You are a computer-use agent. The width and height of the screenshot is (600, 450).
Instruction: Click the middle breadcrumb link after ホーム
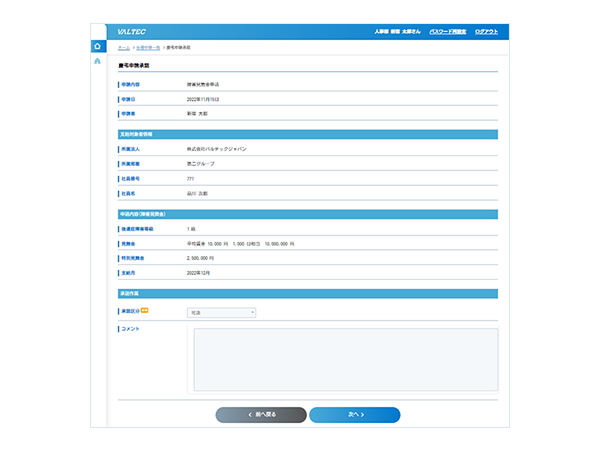147,47
